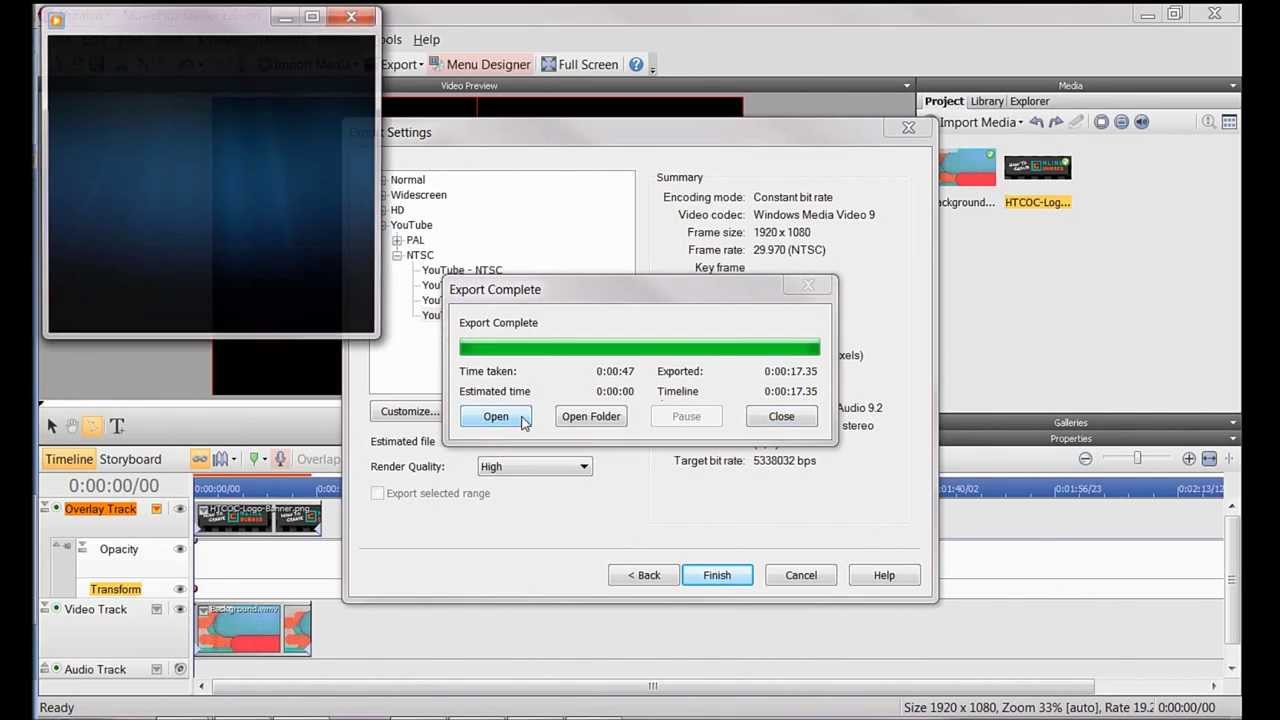Click the Help button in Export Settings
Viewport: 1280px width, 720px height.
click(x=884, y=575)
